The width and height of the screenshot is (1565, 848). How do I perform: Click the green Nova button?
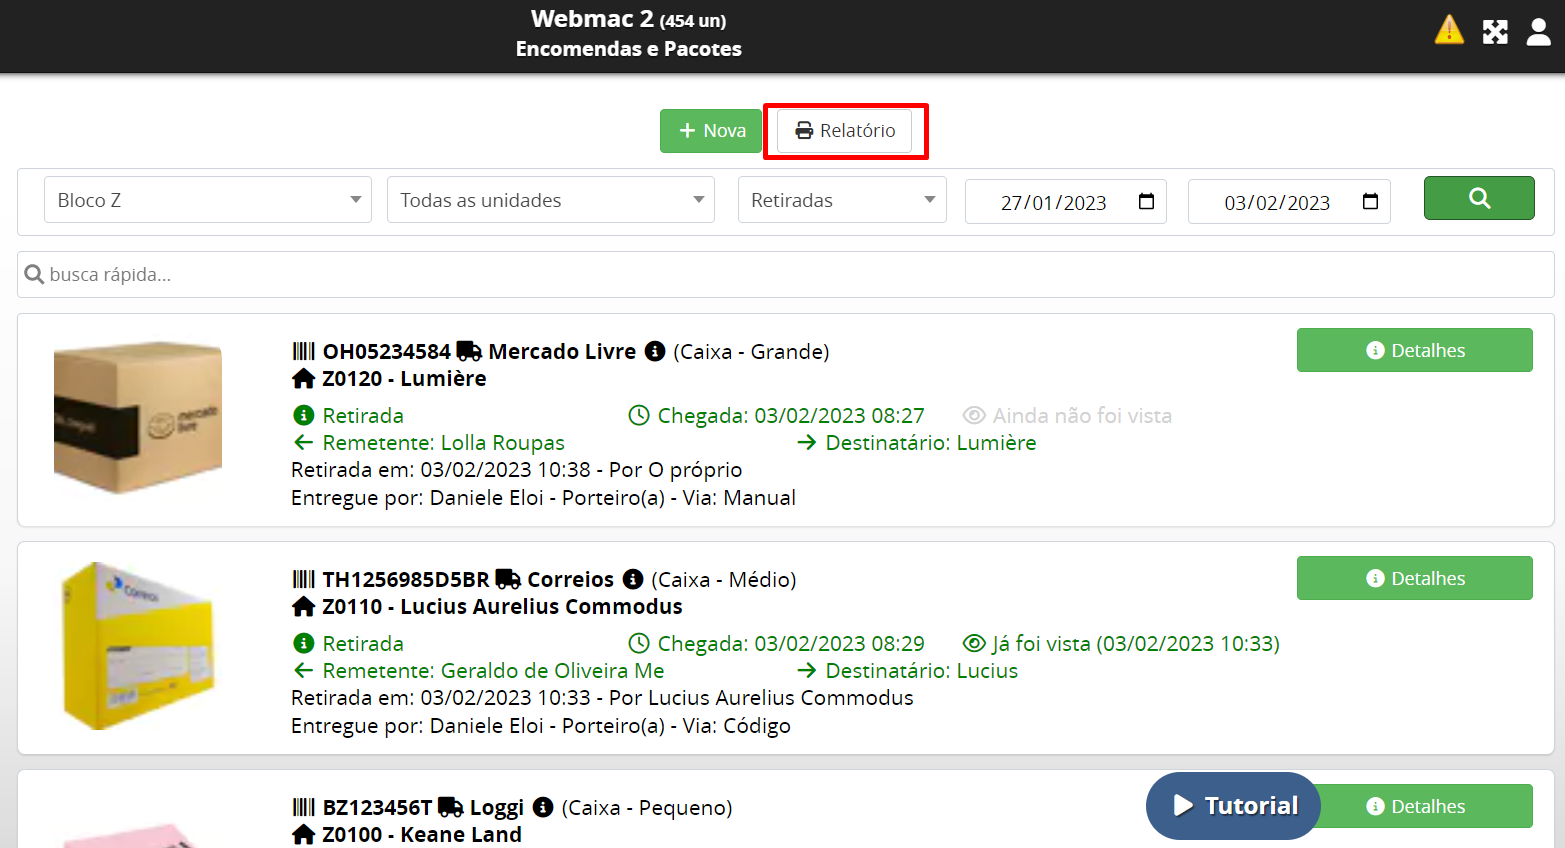tap(711, 131)
